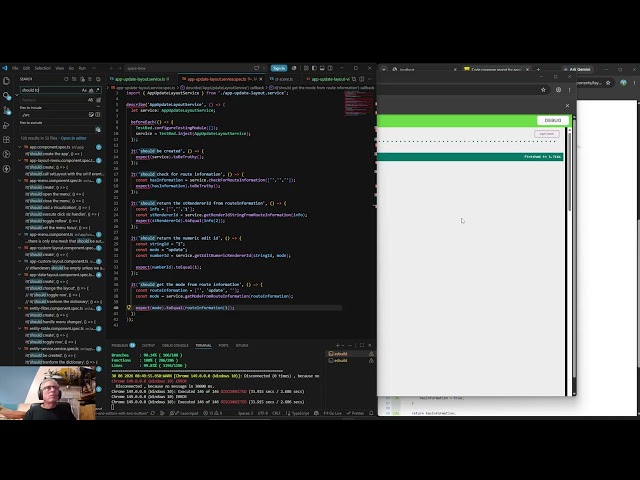Switch to the Ports panel tab
This screenshot has width=640, height=480.
click(x=223, y=345)
